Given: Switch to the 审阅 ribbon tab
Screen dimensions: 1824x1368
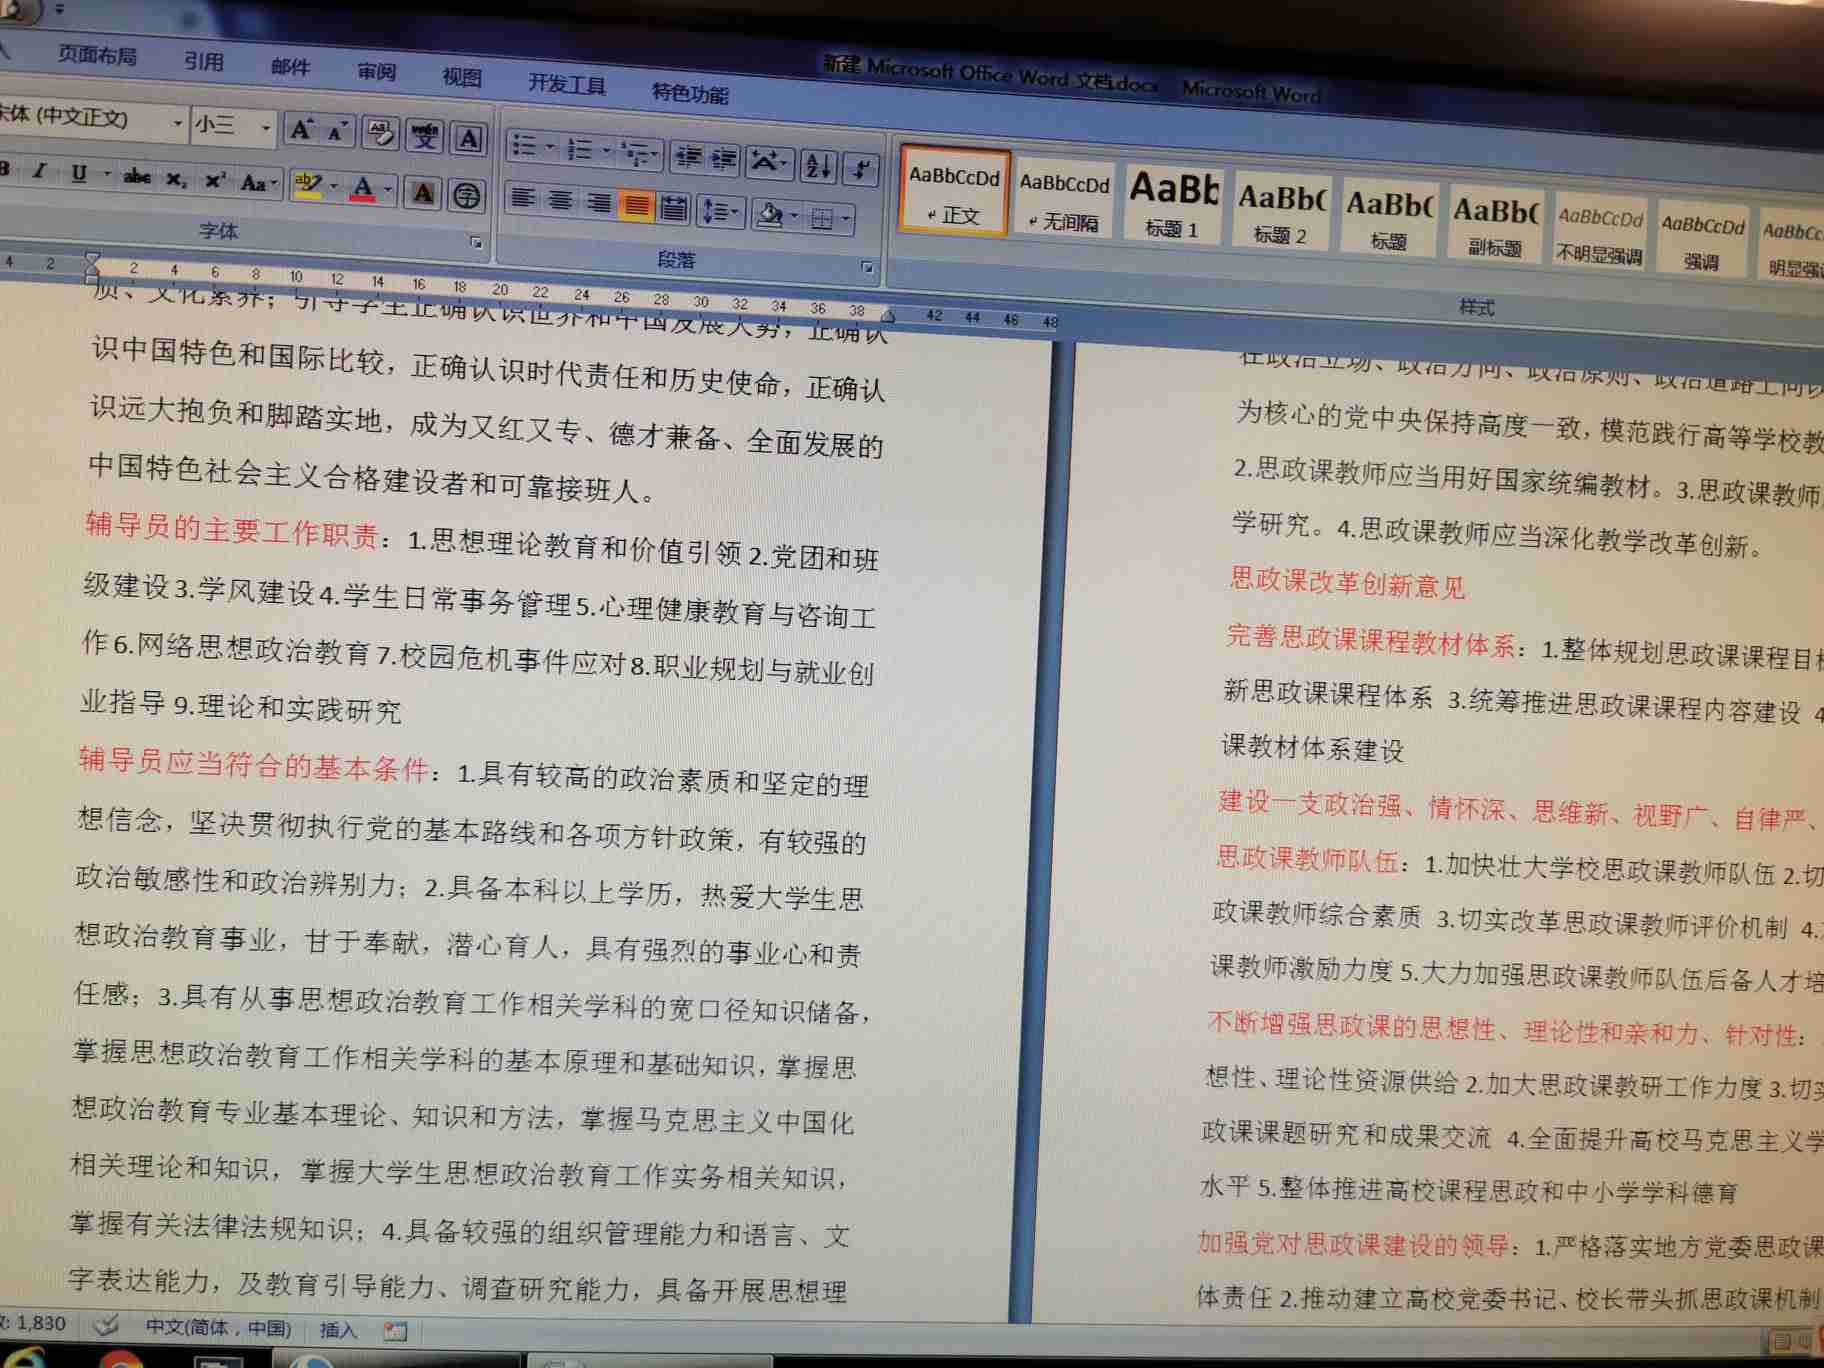Looking at the screenshot, I should [376, 71].
